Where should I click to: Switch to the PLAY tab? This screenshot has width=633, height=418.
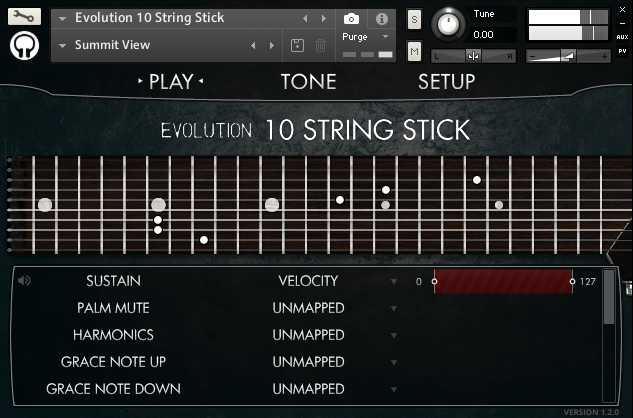point(171,82)
